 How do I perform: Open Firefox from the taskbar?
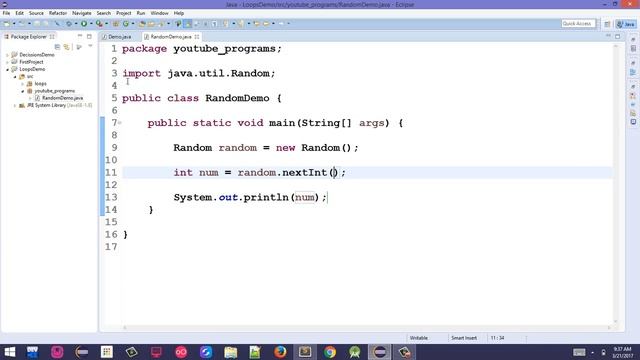click(x=280, y=352)
